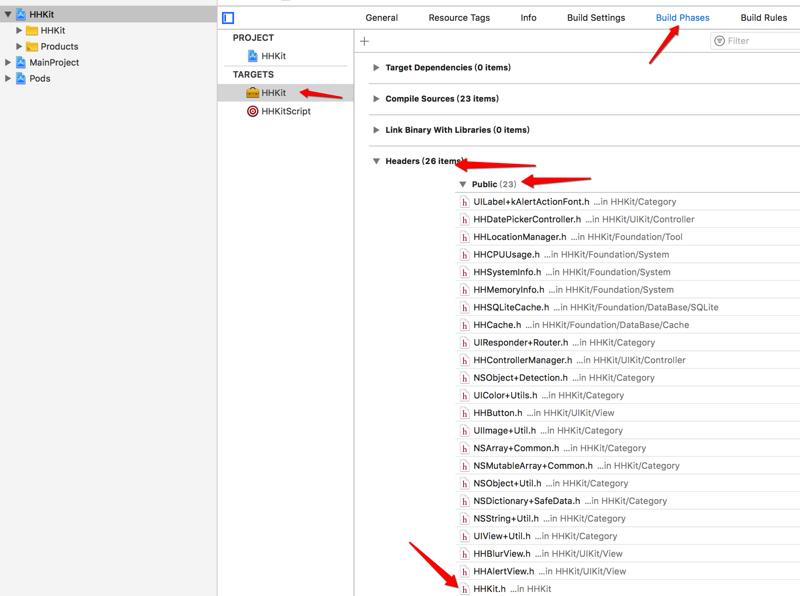
Task: Click header icon of HHControllerManager.h
Action: point(464,360)
